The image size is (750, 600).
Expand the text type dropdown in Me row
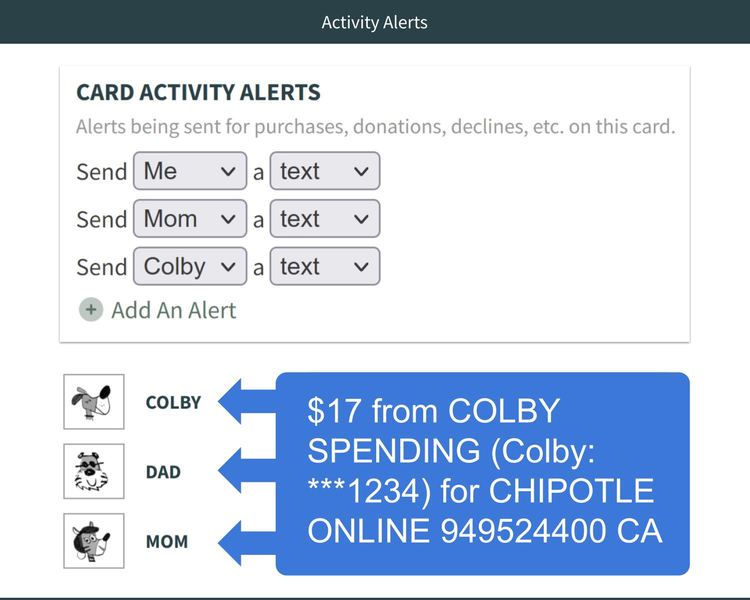click(x=325, y=171)
